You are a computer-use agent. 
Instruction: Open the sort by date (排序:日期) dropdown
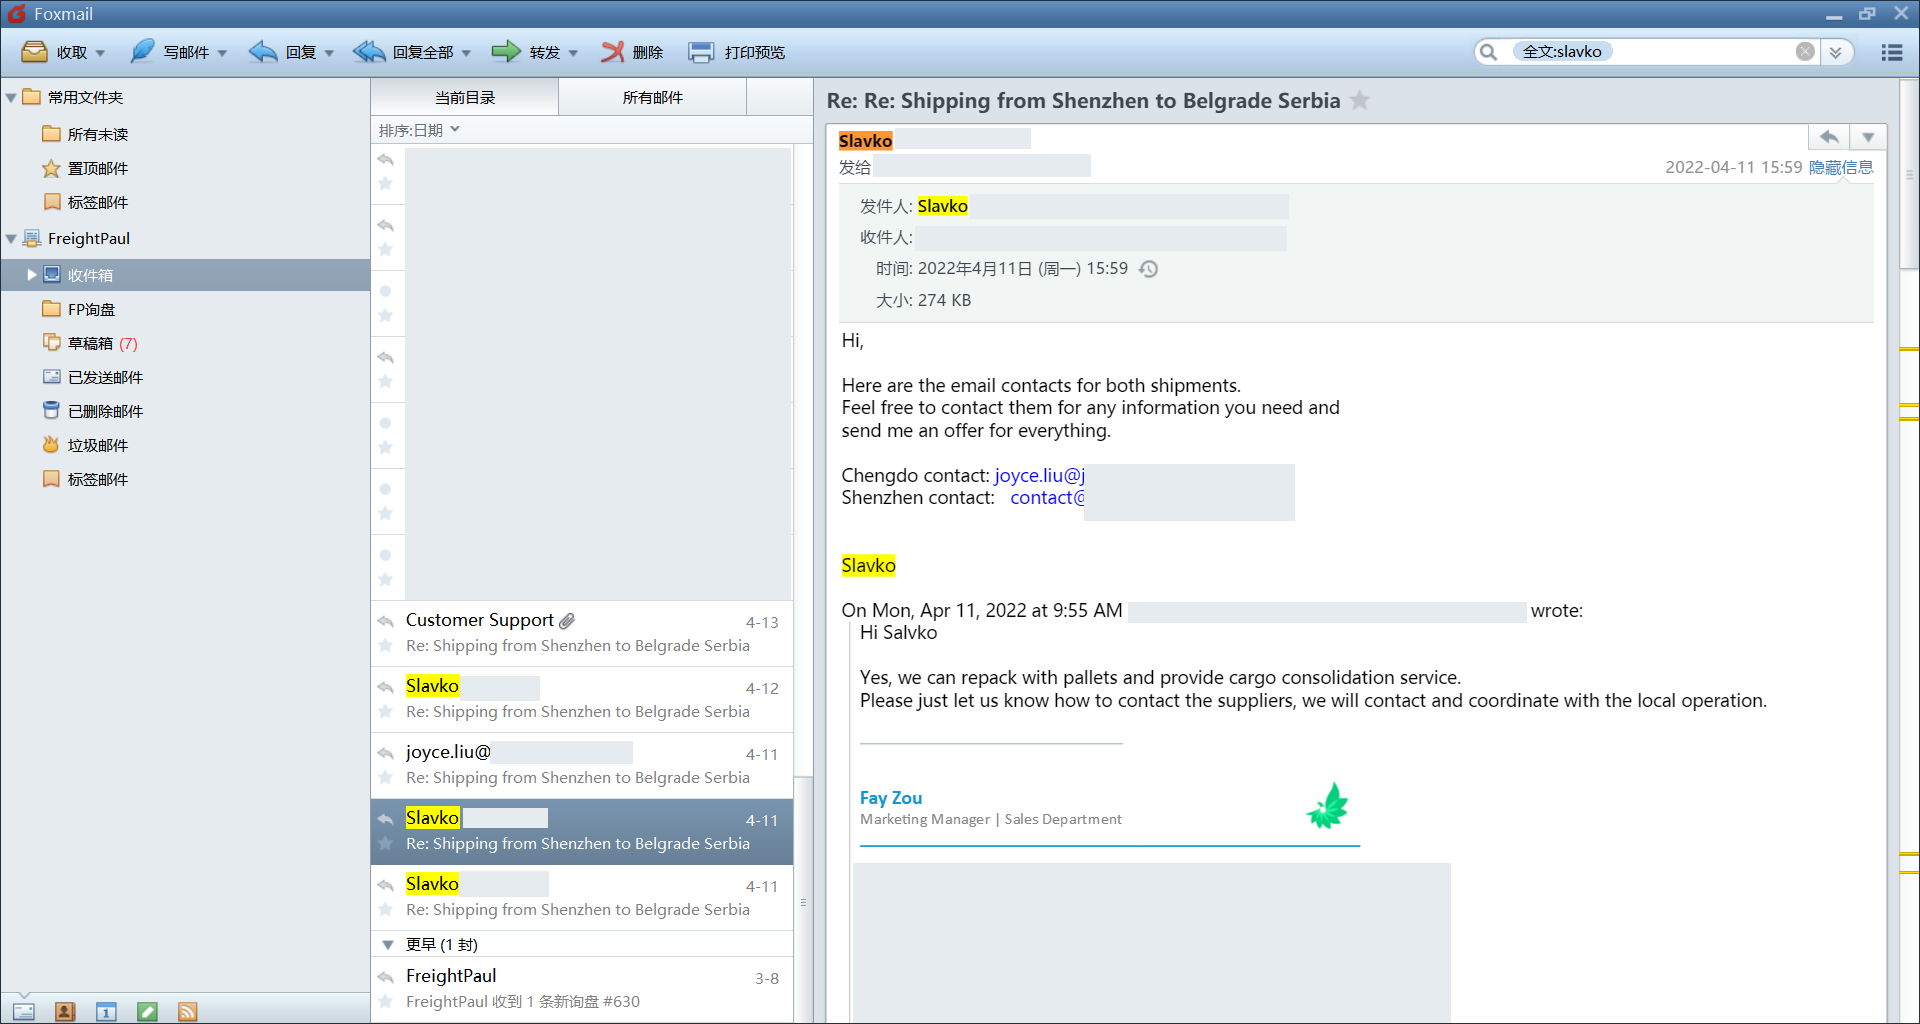coord(419,130)
